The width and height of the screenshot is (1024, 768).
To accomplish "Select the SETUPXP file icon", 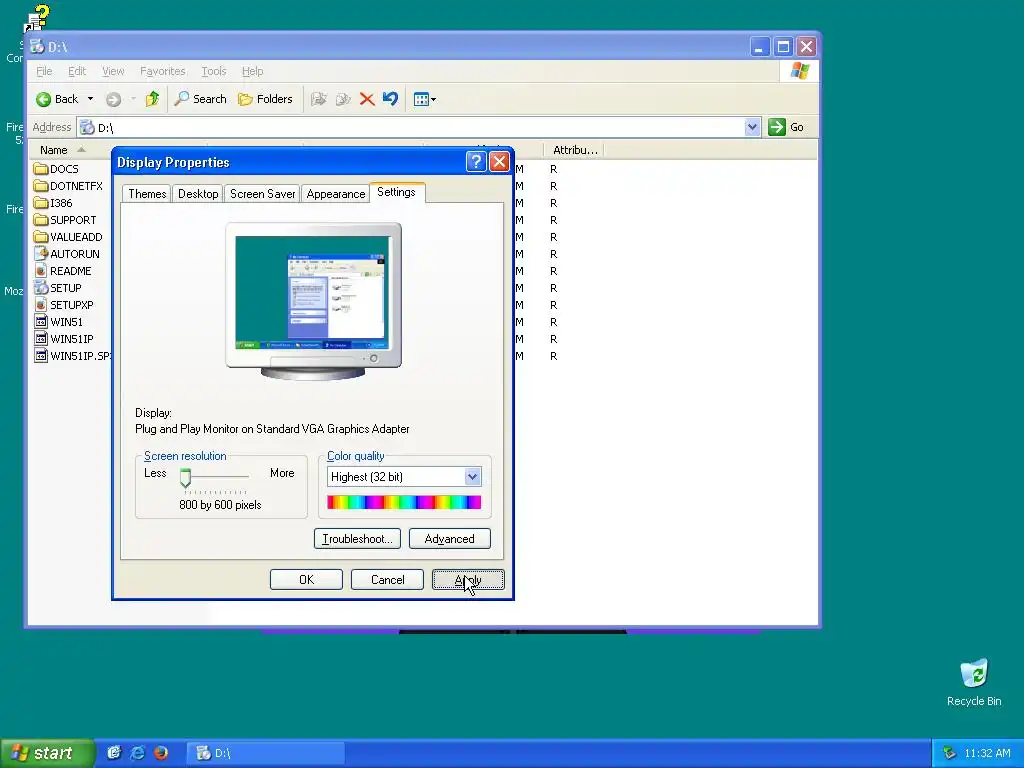I will [x=41, y=304].
